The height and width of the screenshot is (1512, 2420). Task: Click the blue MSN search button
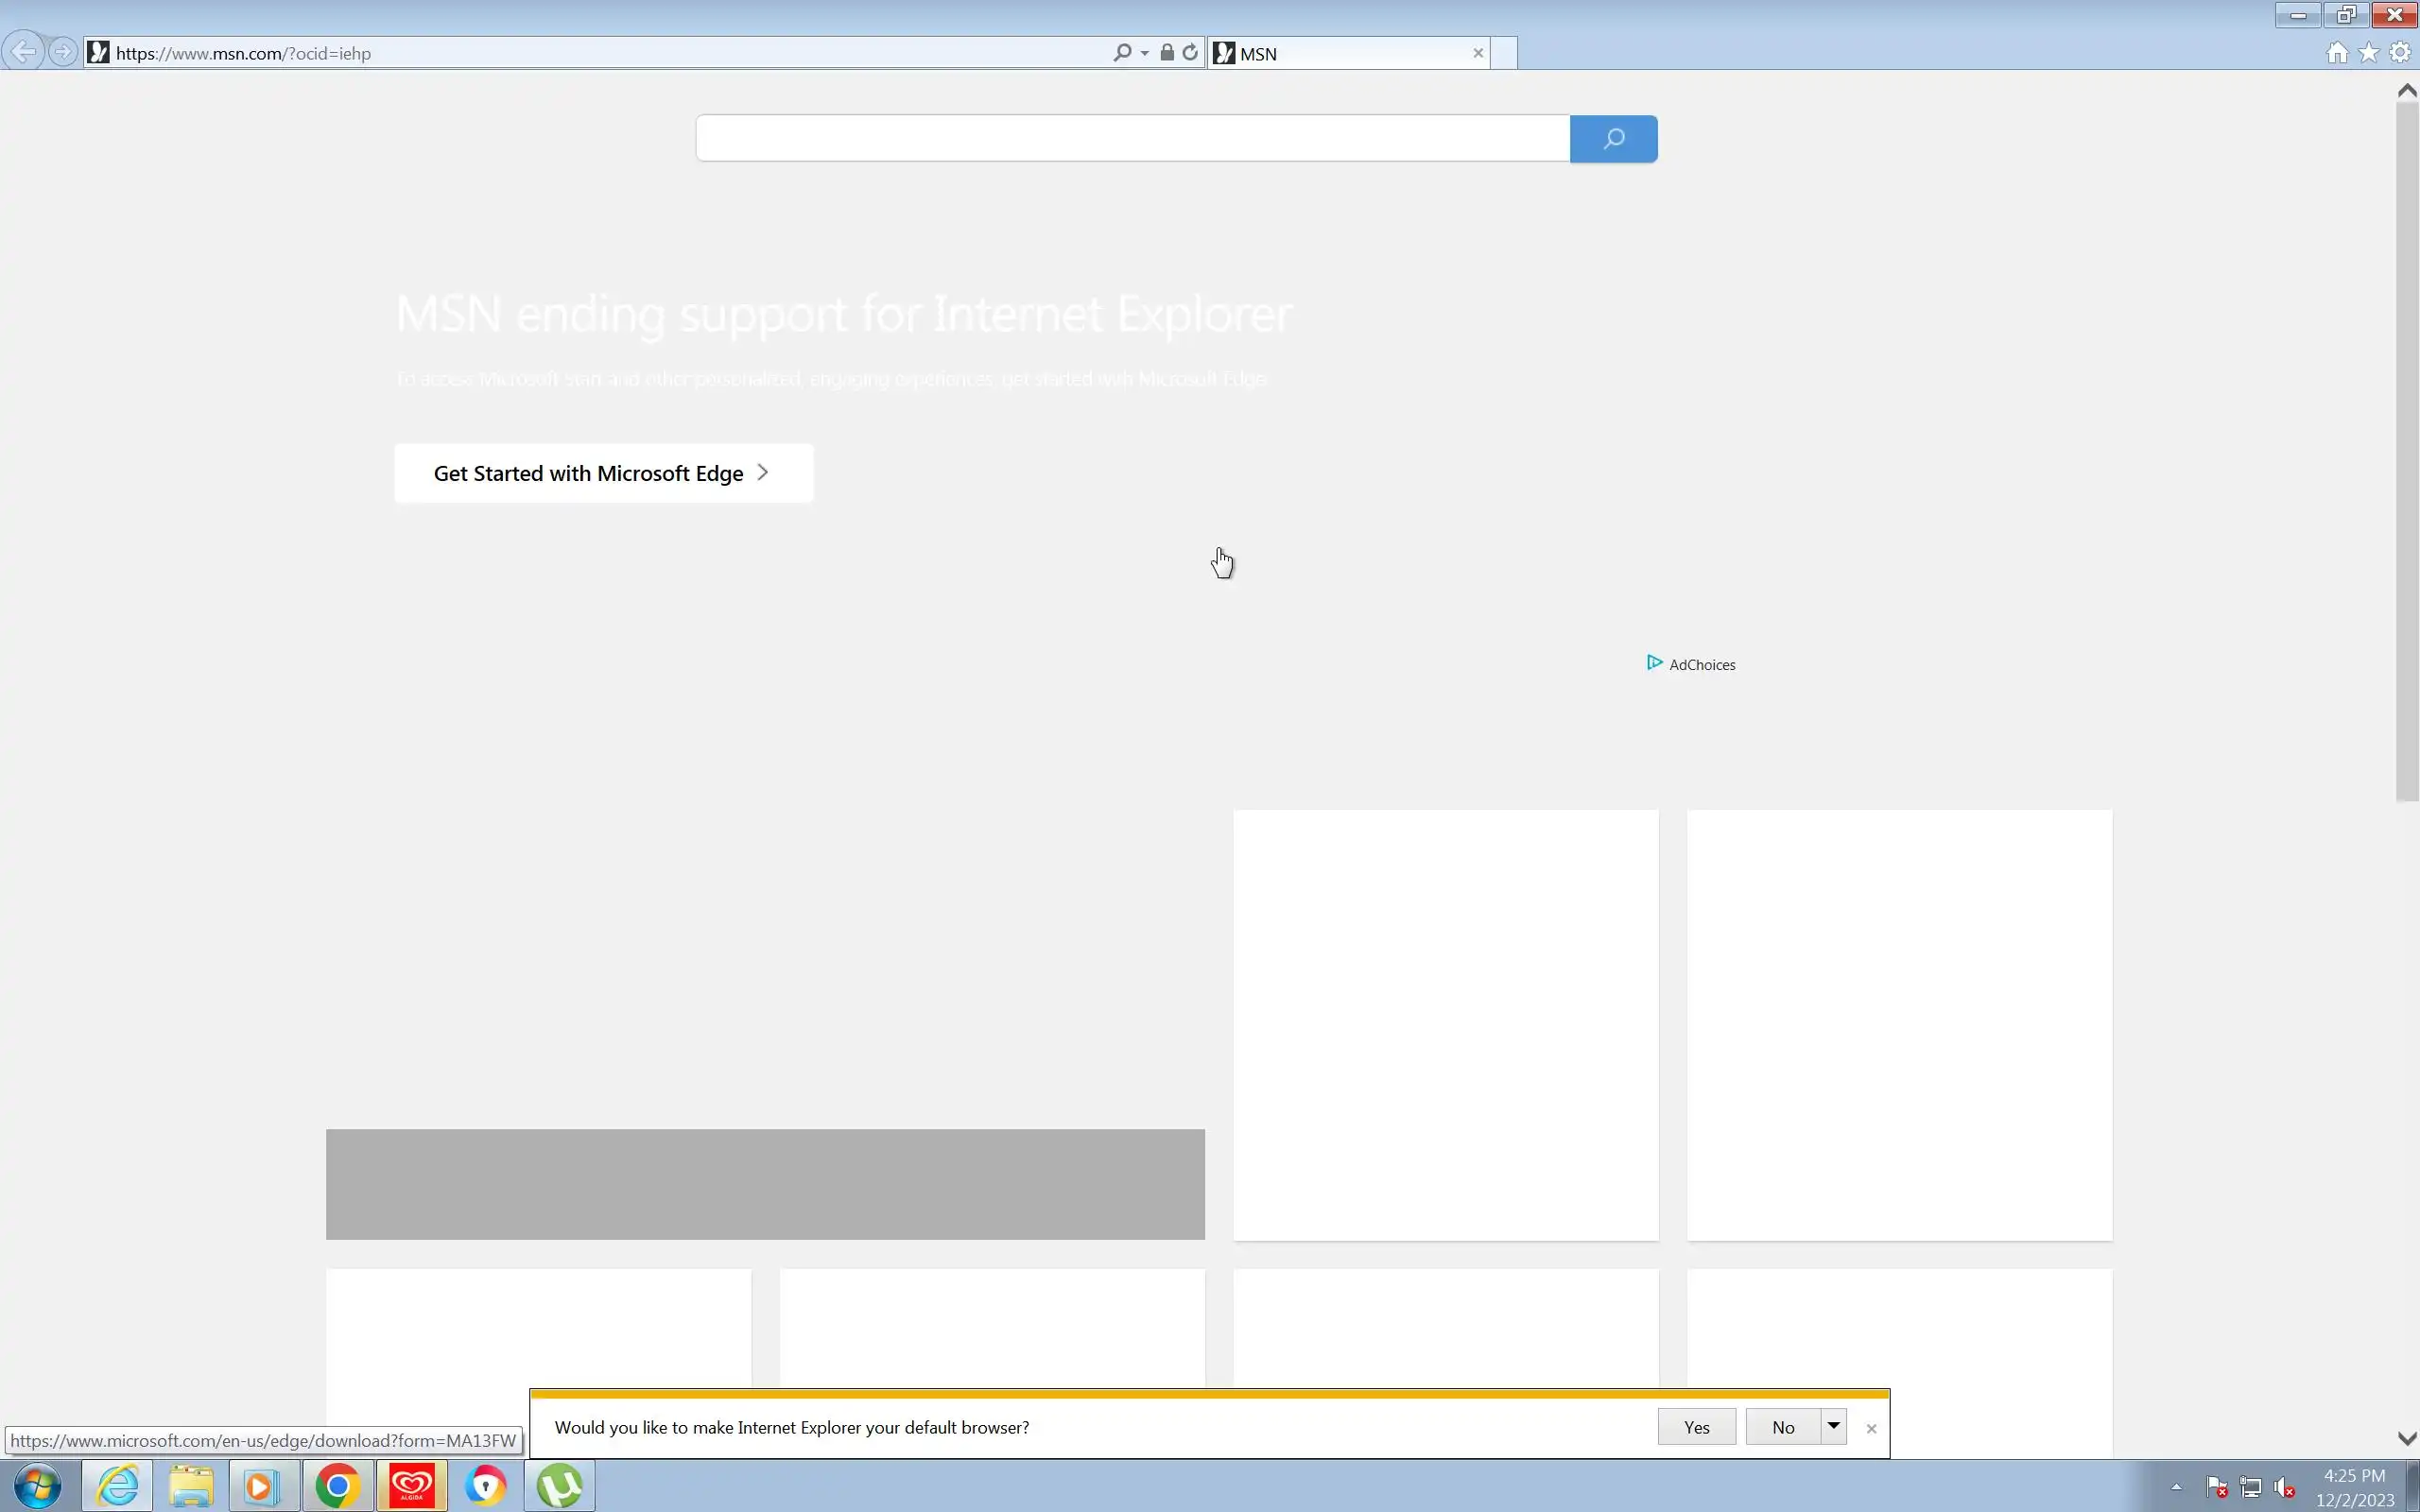(1613, 139)
